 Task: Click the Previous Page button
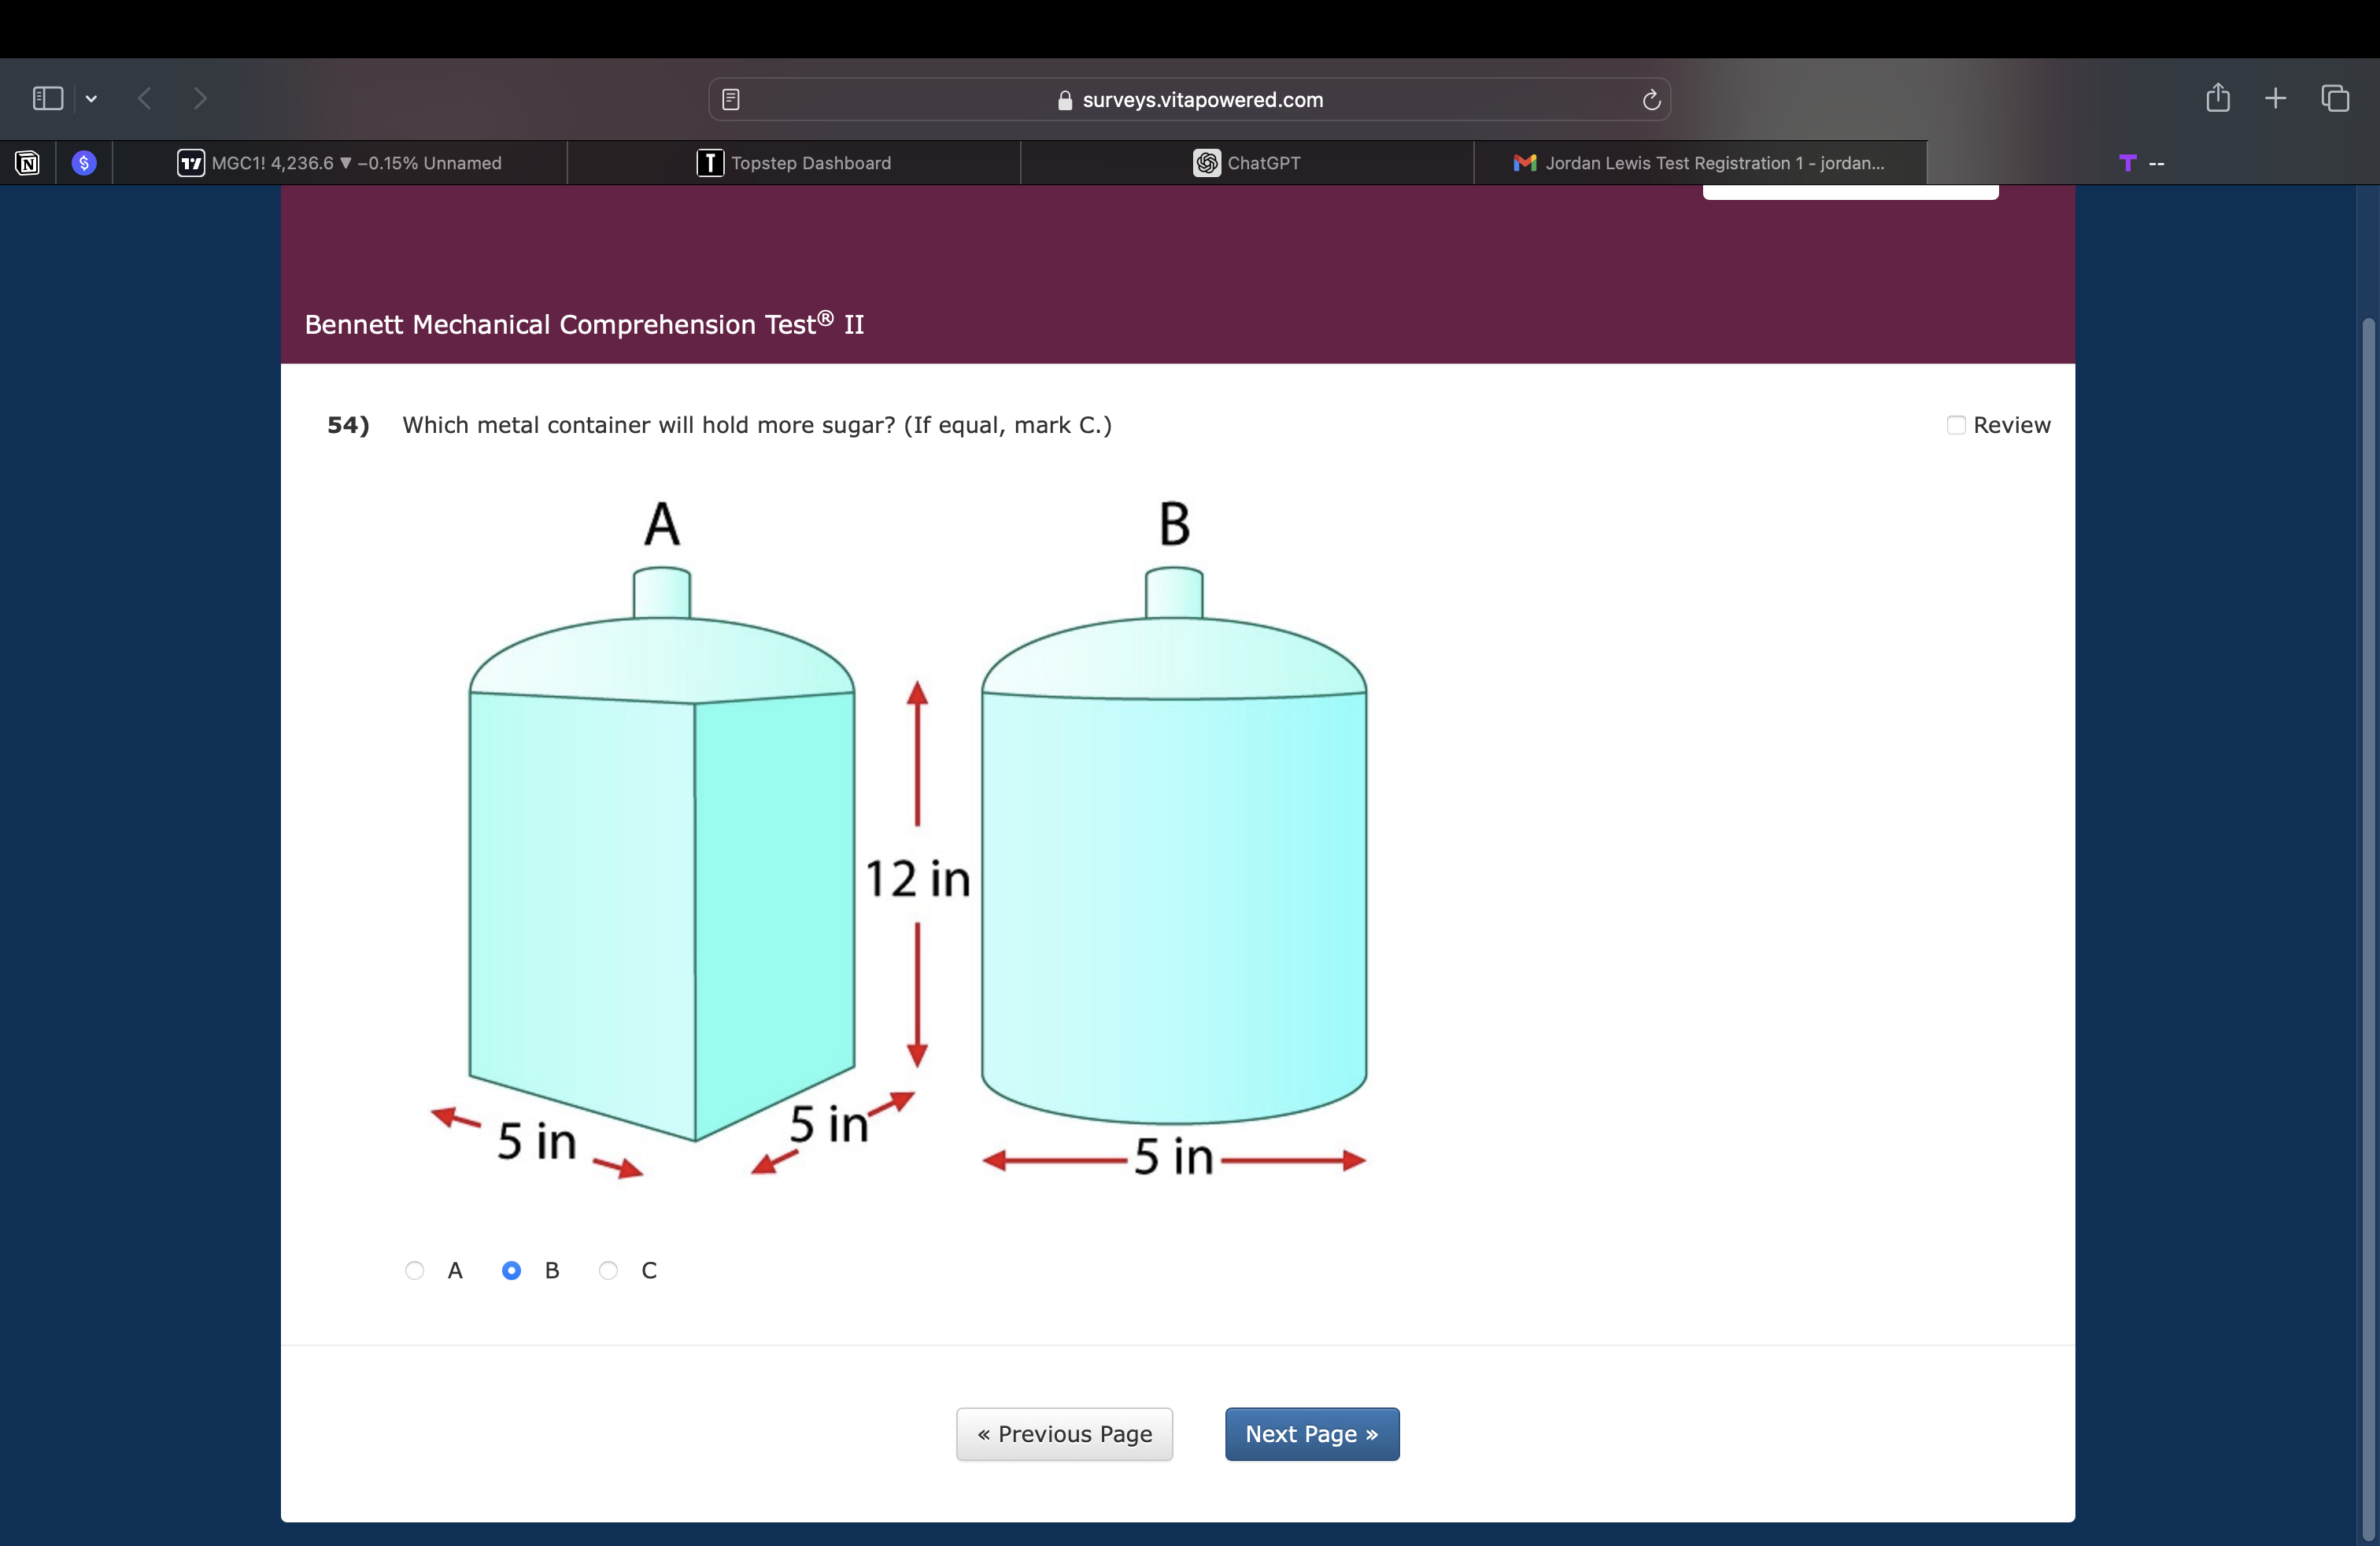(x=1064, y=1434)
